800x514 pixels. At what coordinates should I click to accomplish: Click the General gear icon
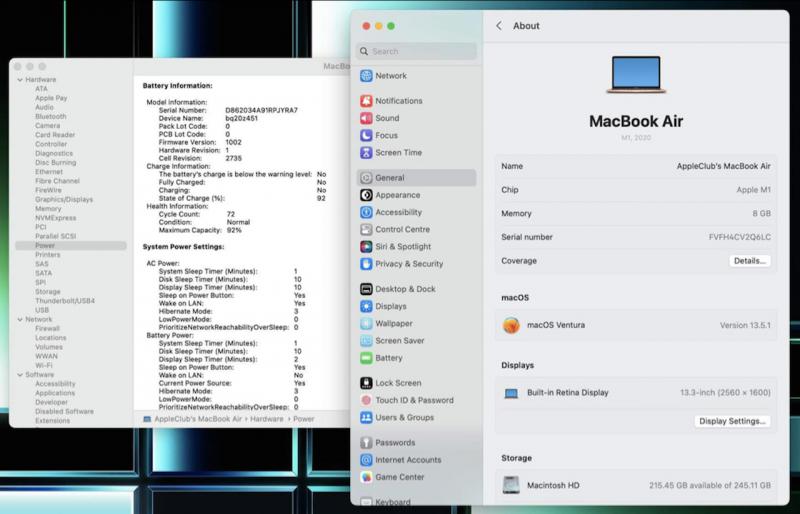point(366,178)
